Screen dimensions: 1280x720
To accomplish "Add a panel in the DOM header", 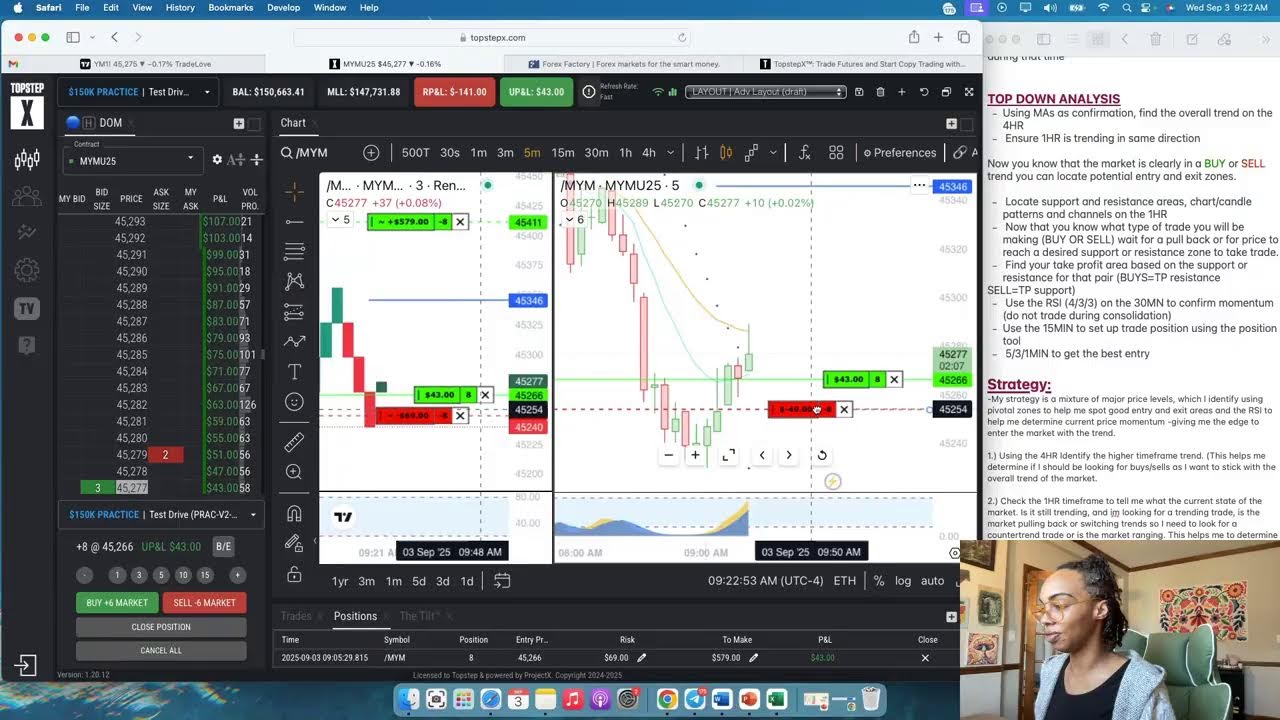I will click(238, 123).
